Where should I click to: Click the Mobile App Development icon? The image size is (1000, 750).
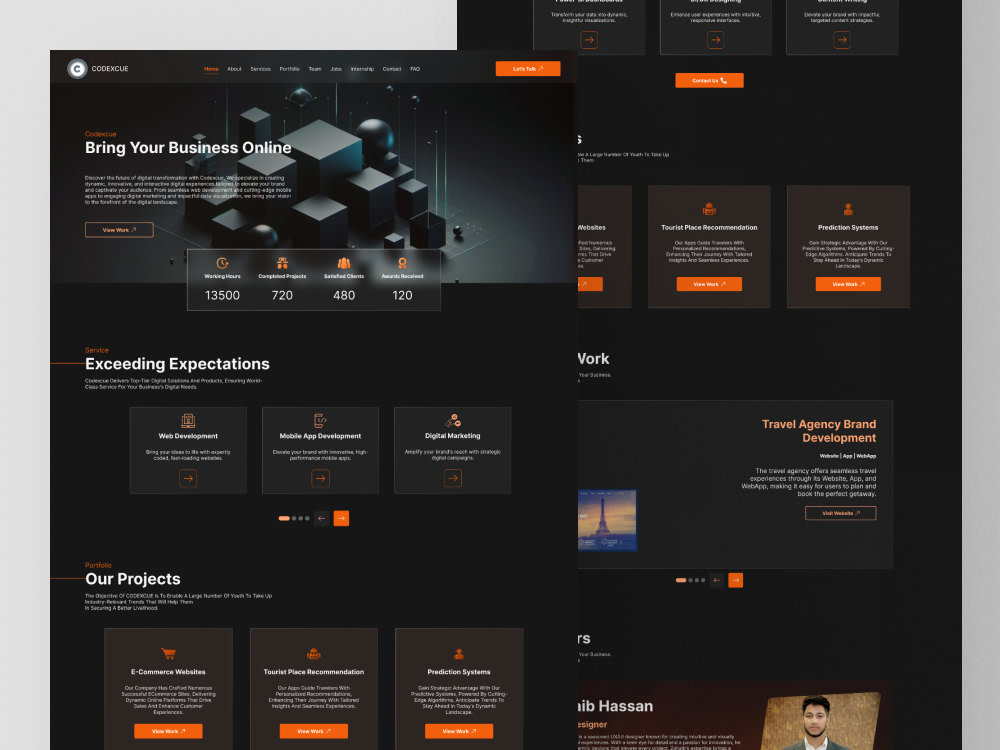coord(320,420)
